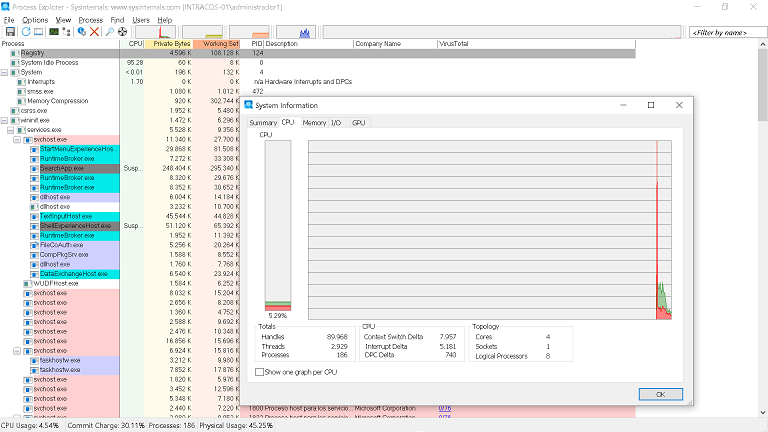
Task: Open the Find menu
Action: click(117, 20)
